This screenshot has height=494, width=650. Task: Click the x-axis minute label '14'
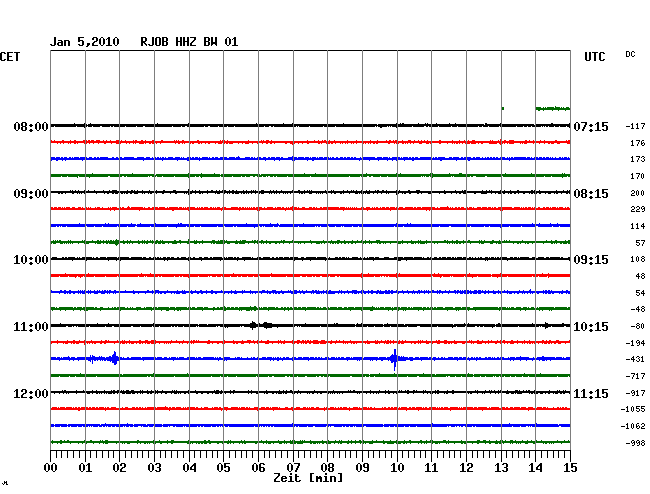pos(535,468)
